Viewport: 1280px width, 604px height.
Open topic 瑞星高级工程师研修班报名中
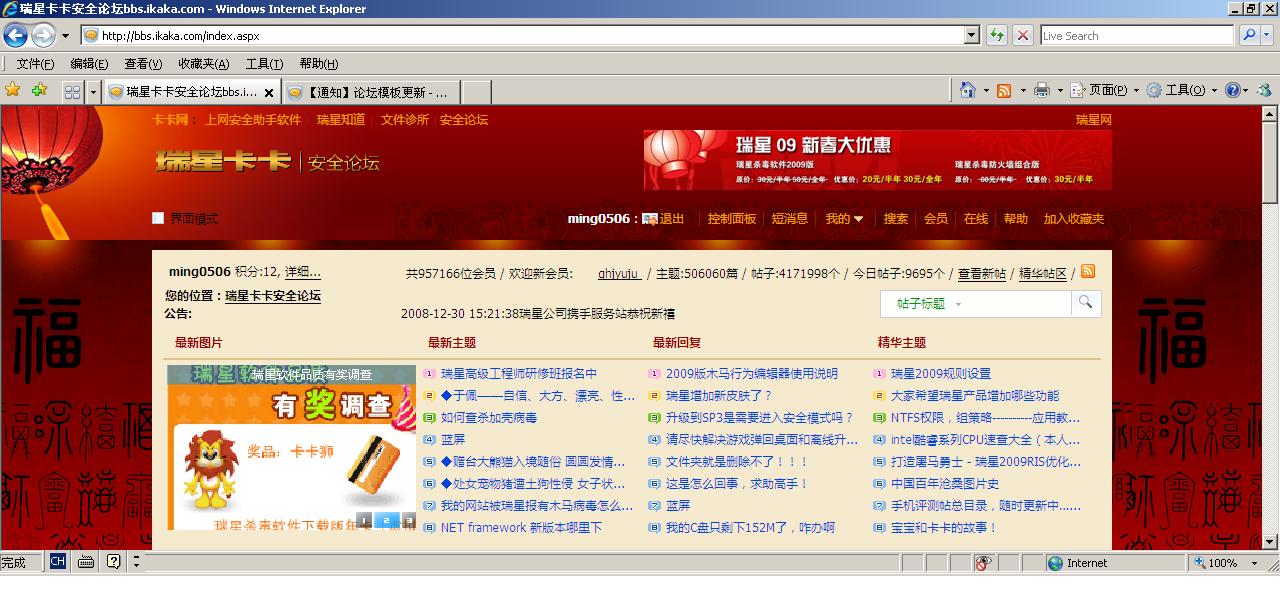pyautogui.click(x=519, y=373)
